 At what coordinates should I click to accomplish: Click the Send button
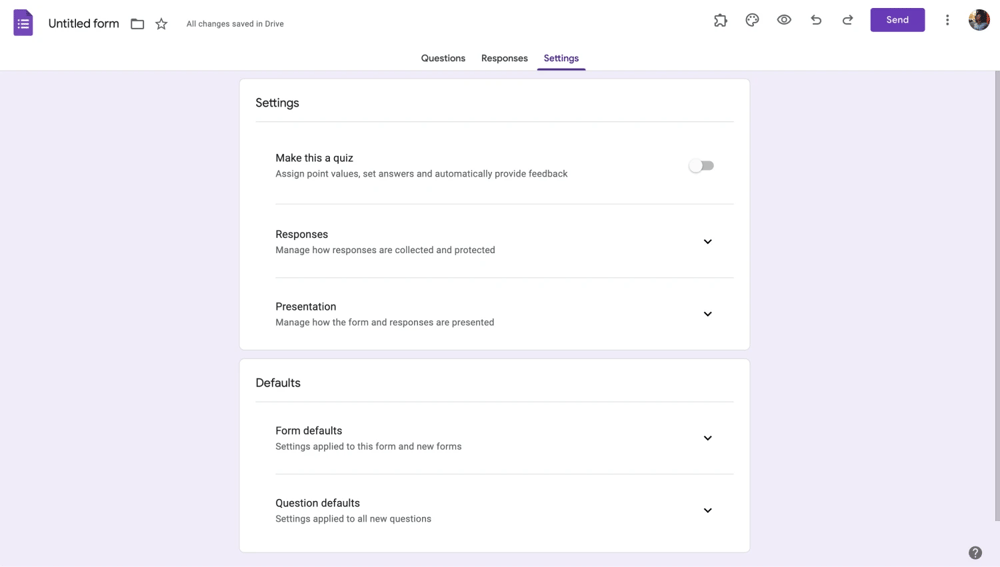point(897,20)
